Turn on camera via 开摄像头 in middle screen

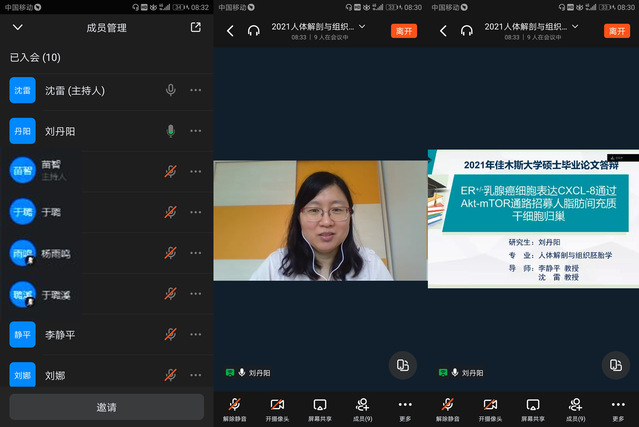coord(277,408)
